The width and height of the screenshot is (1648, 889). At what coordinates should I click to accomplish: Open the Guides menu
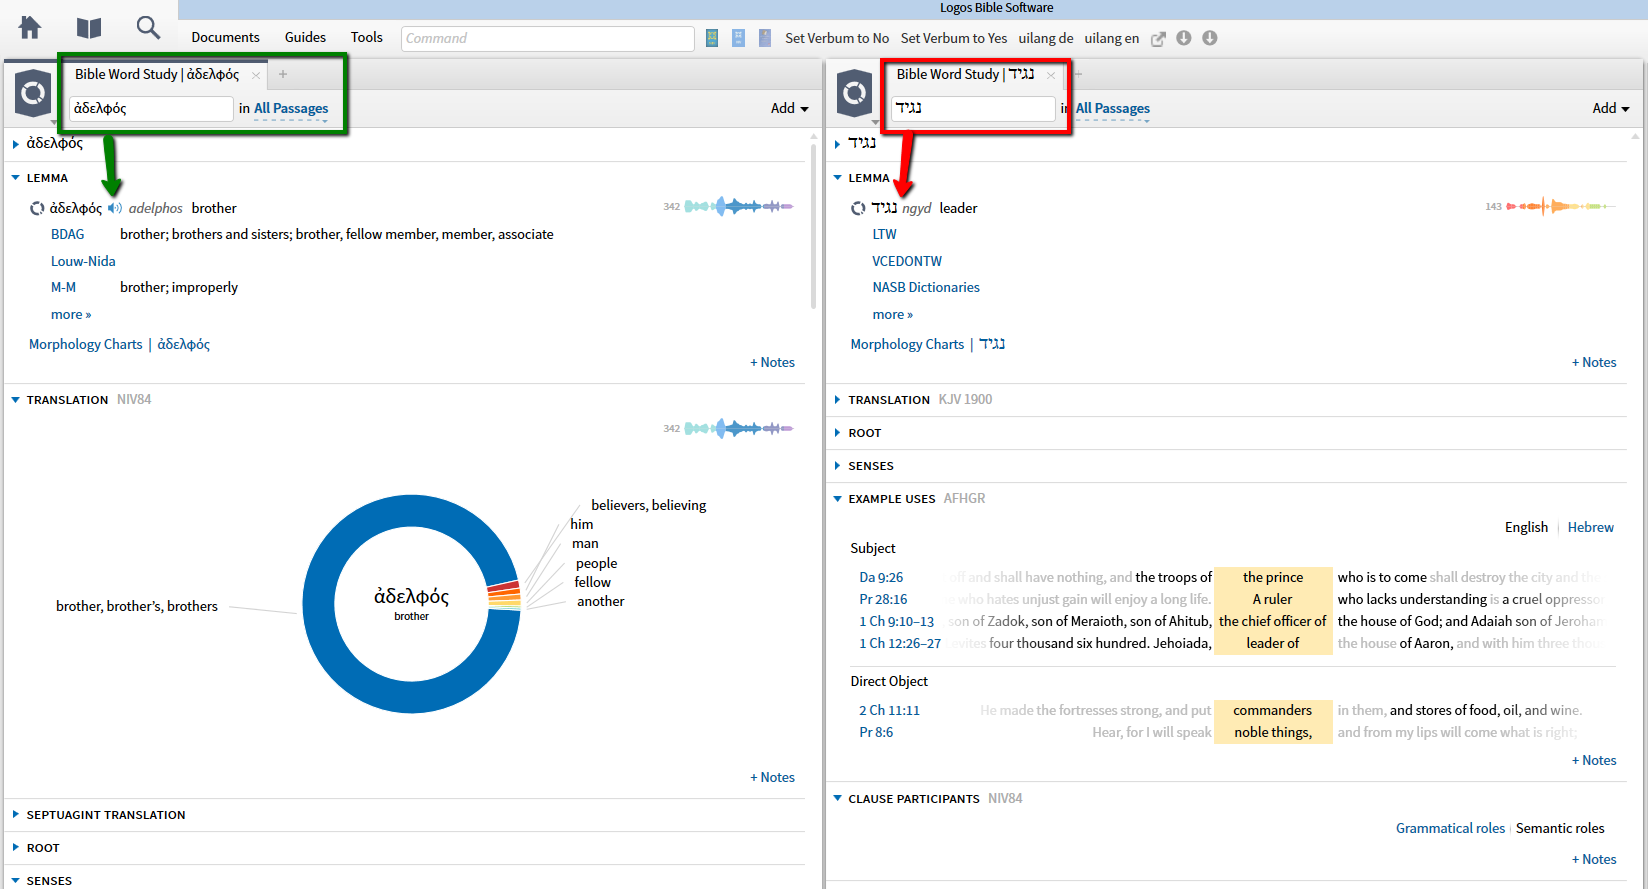pyautogui.click(x=305, y=37)
